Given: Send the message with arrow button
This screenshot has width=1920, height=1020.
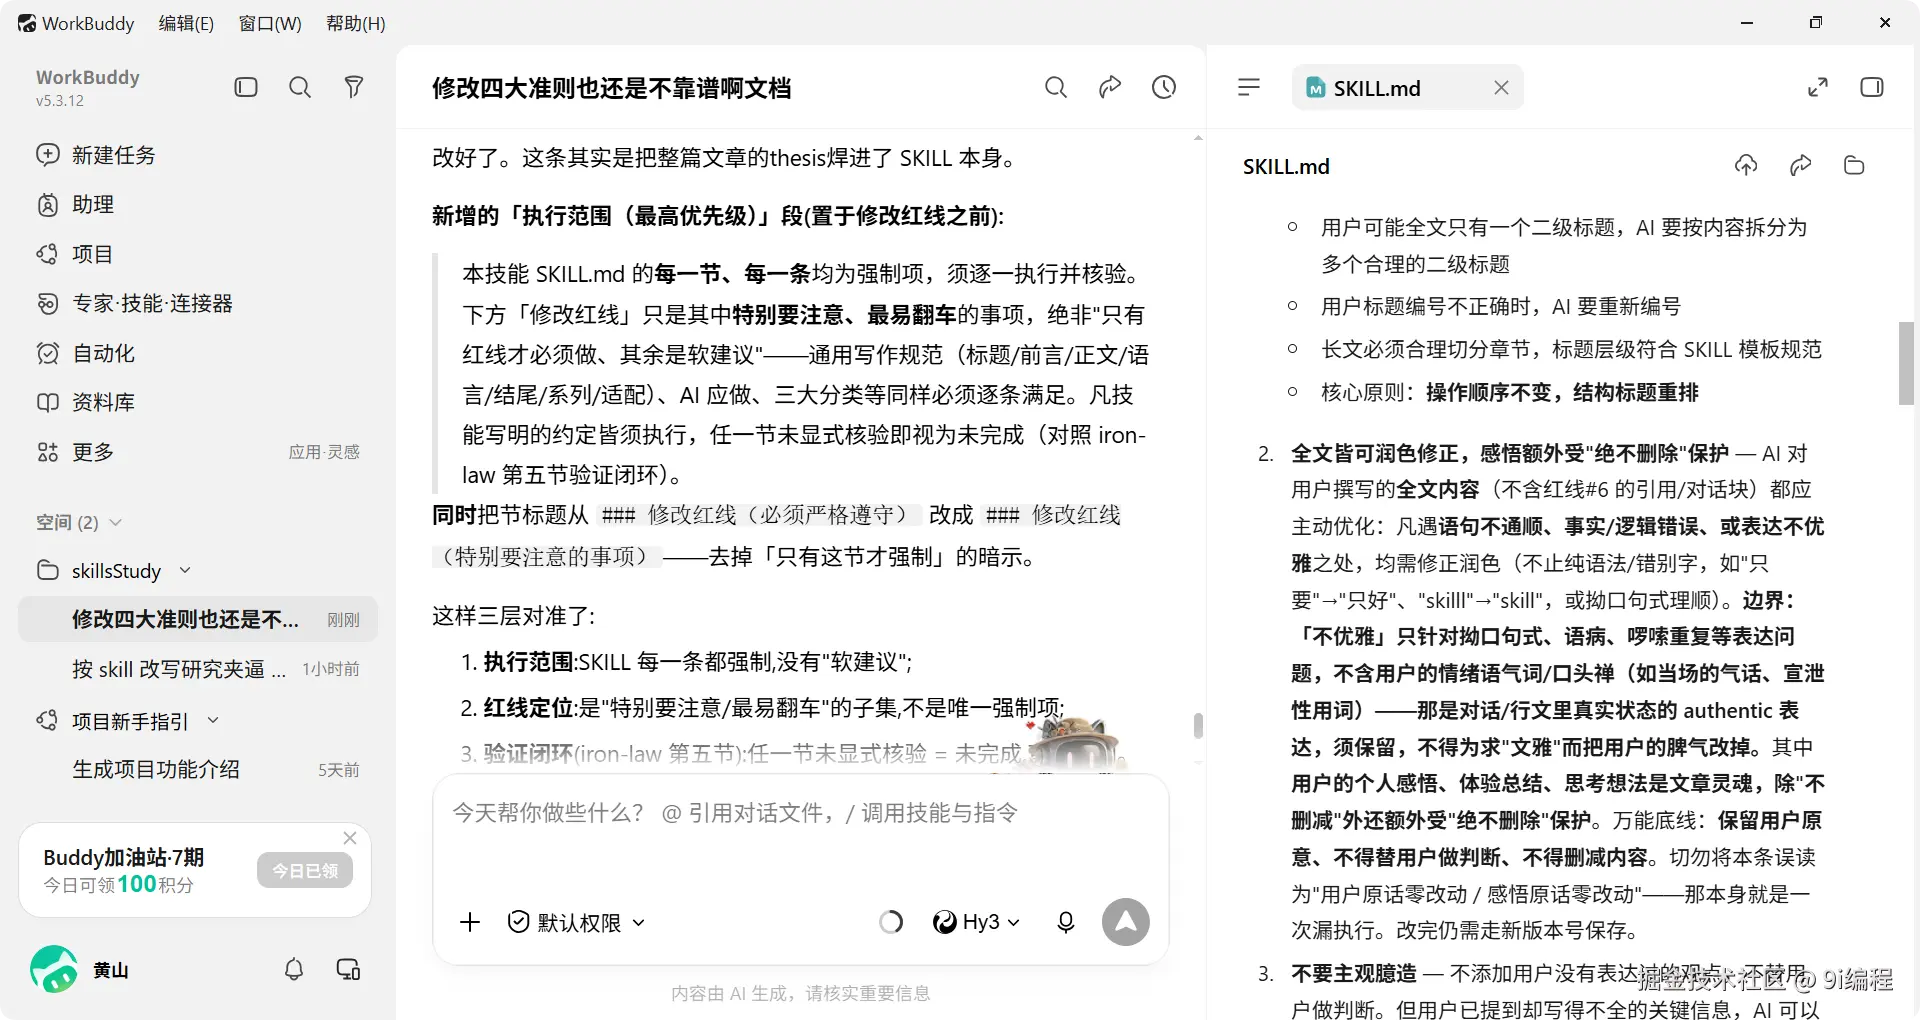Looking at the screenshot, I should (1126, 922).
